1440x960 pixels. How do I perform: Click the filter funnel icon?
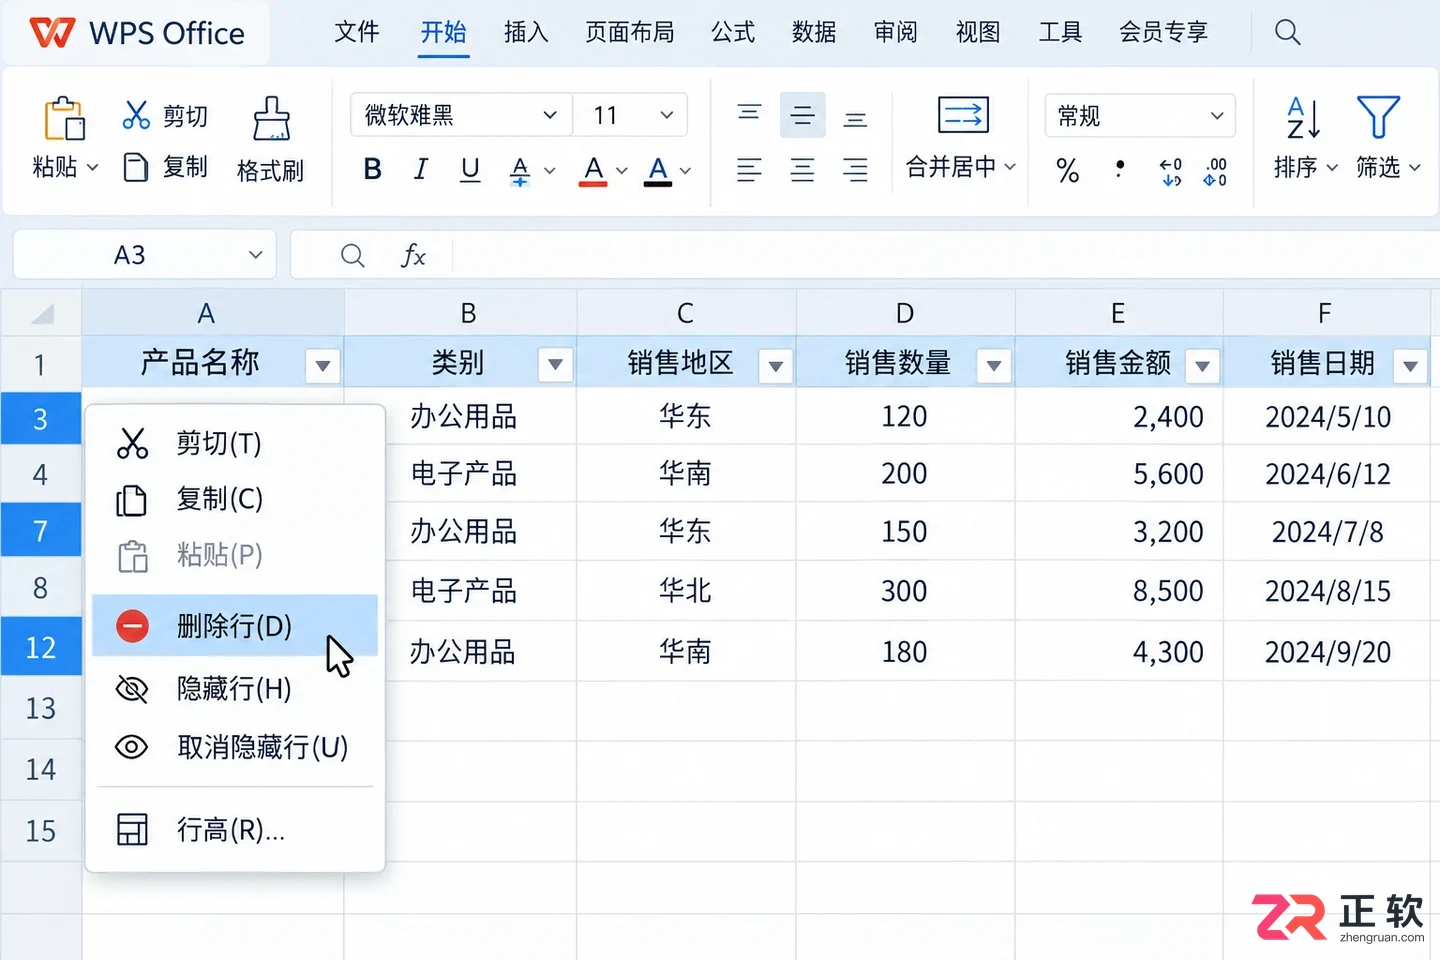[x=1378, y=118]
